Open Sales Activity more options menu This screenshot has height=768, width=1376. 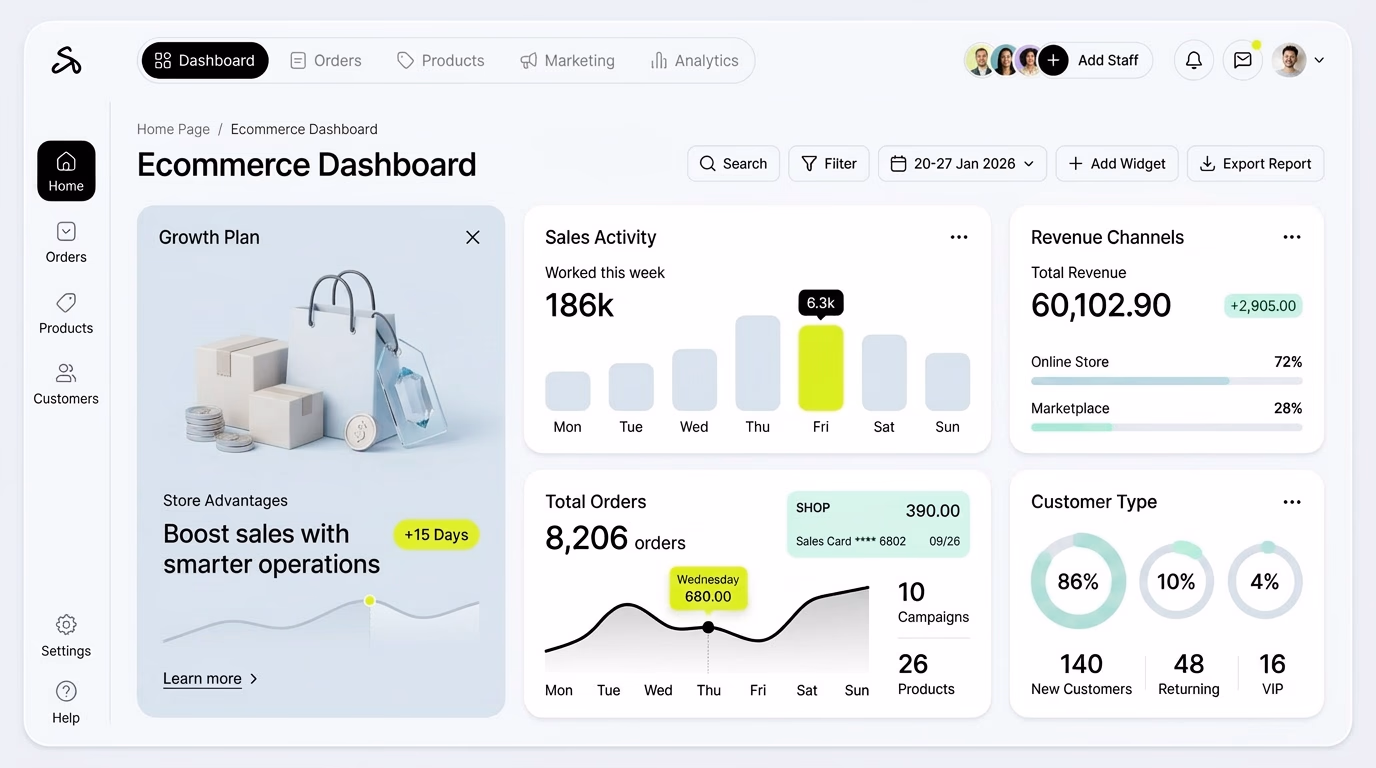click(959, 237)
